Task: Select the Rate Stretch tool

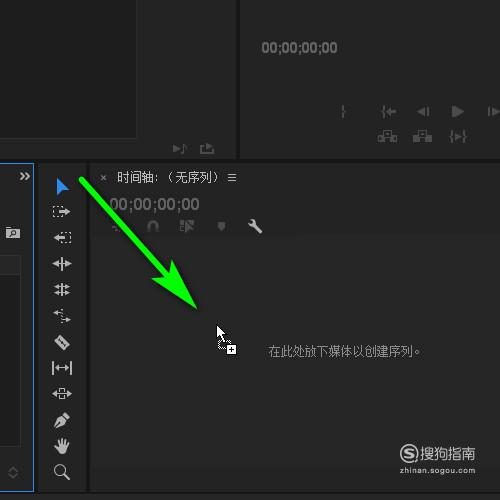Action: pyautogui.click(x=62, y=316)
